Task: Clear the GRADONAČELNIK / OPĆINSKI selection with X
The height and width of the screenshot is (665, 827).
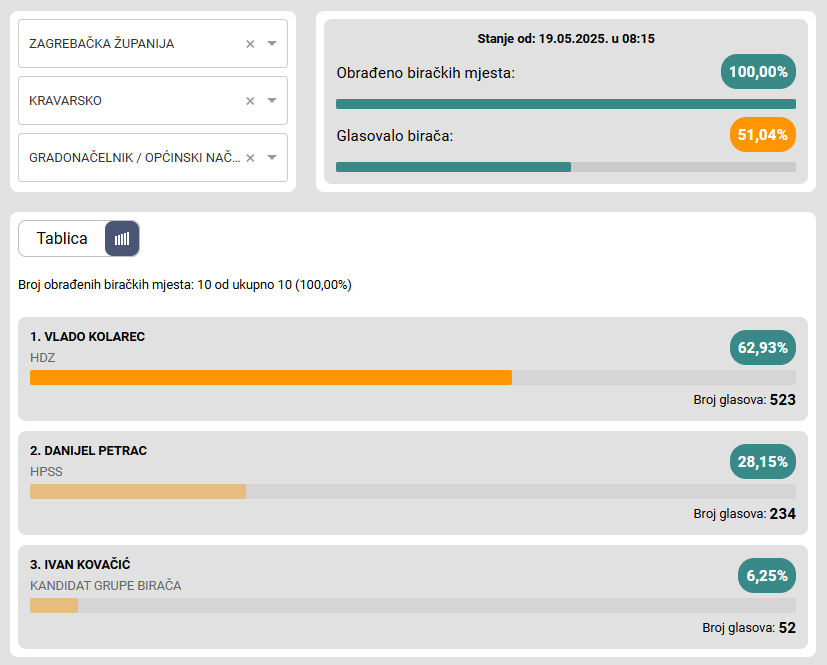Action: [x=250, y=158]
